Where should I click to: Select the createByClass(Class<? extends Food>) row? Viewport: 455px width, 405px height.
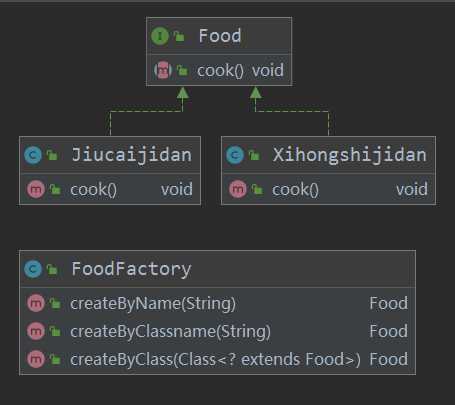(x=217, y=359)
